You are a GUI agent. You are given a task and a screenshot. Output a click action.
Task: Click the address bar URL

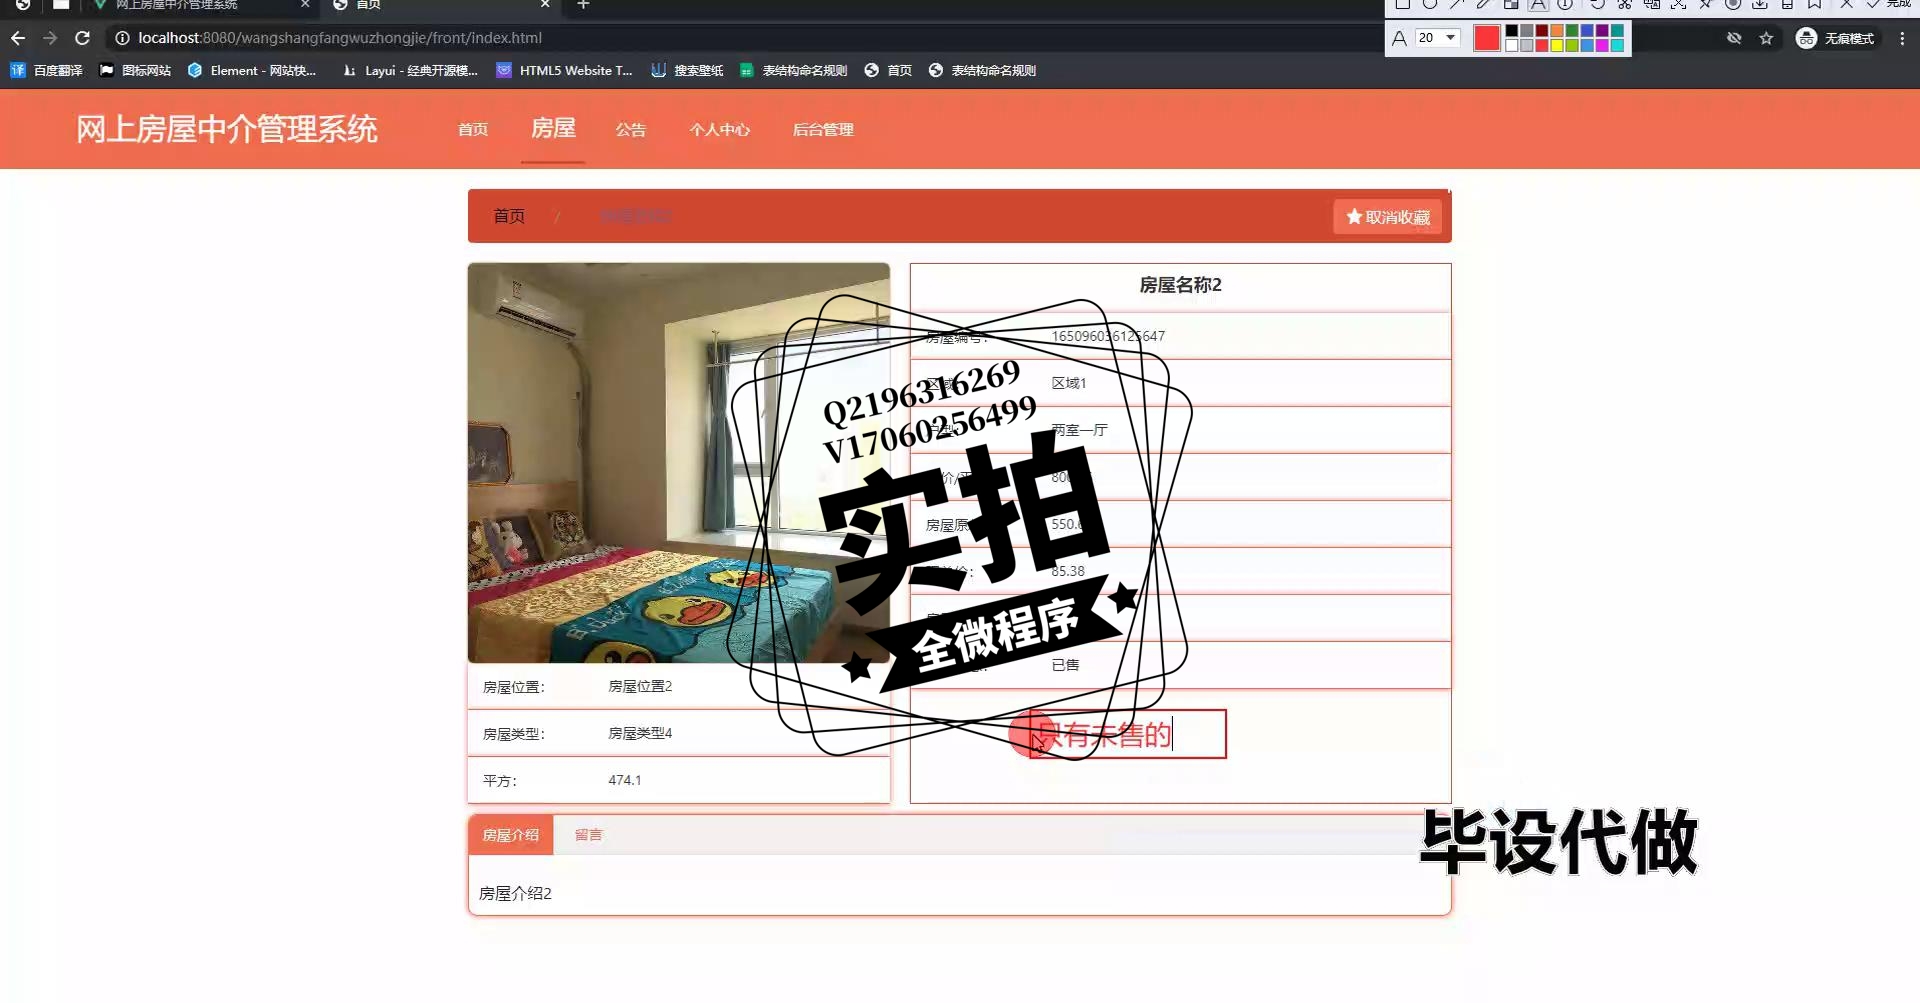pyautogui.click(x=340, y=38)
